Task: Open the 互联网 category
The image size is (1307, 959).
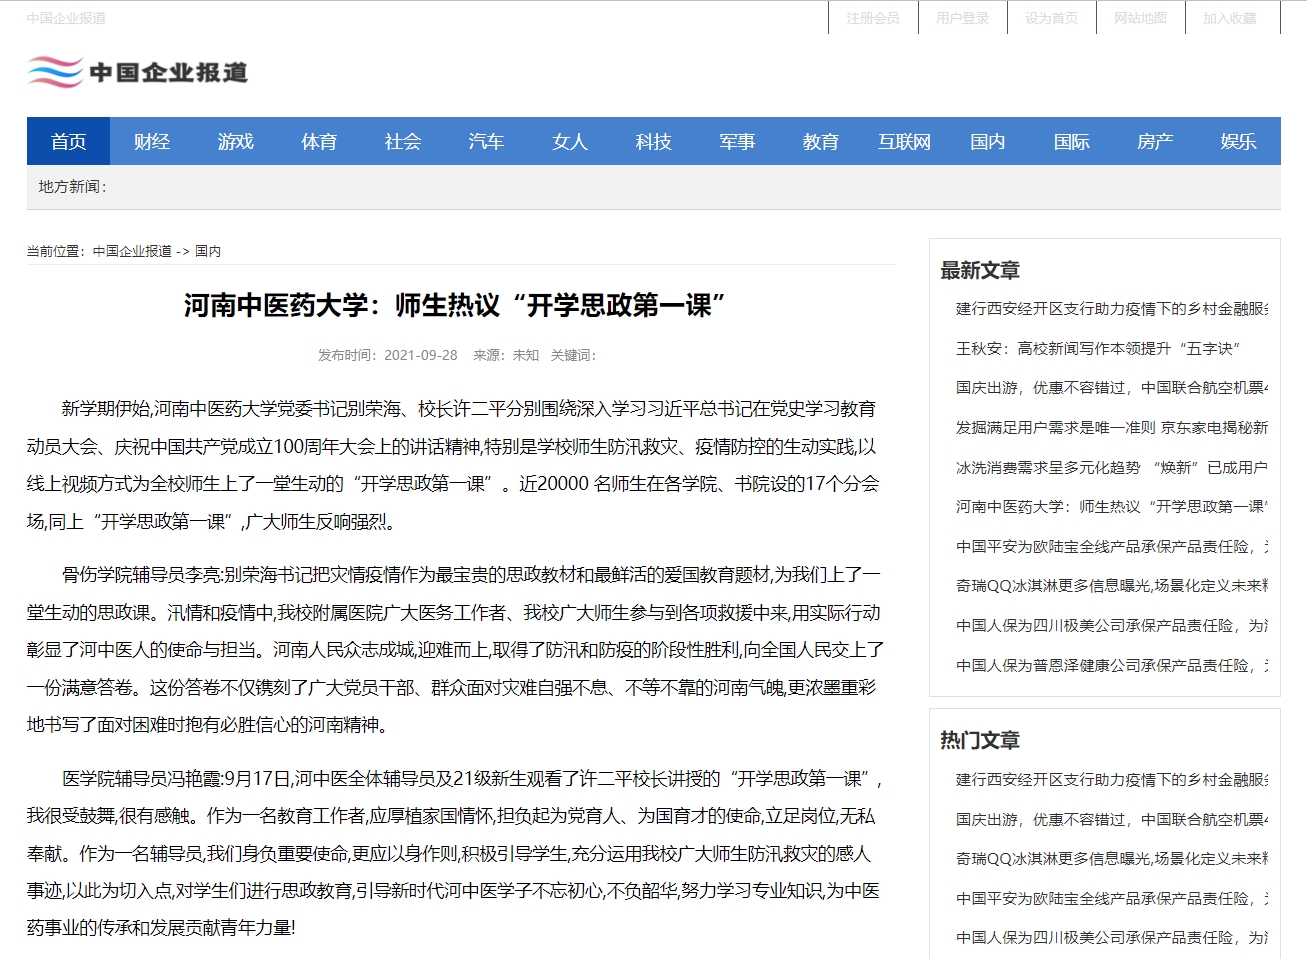Action: pos(904,142)
